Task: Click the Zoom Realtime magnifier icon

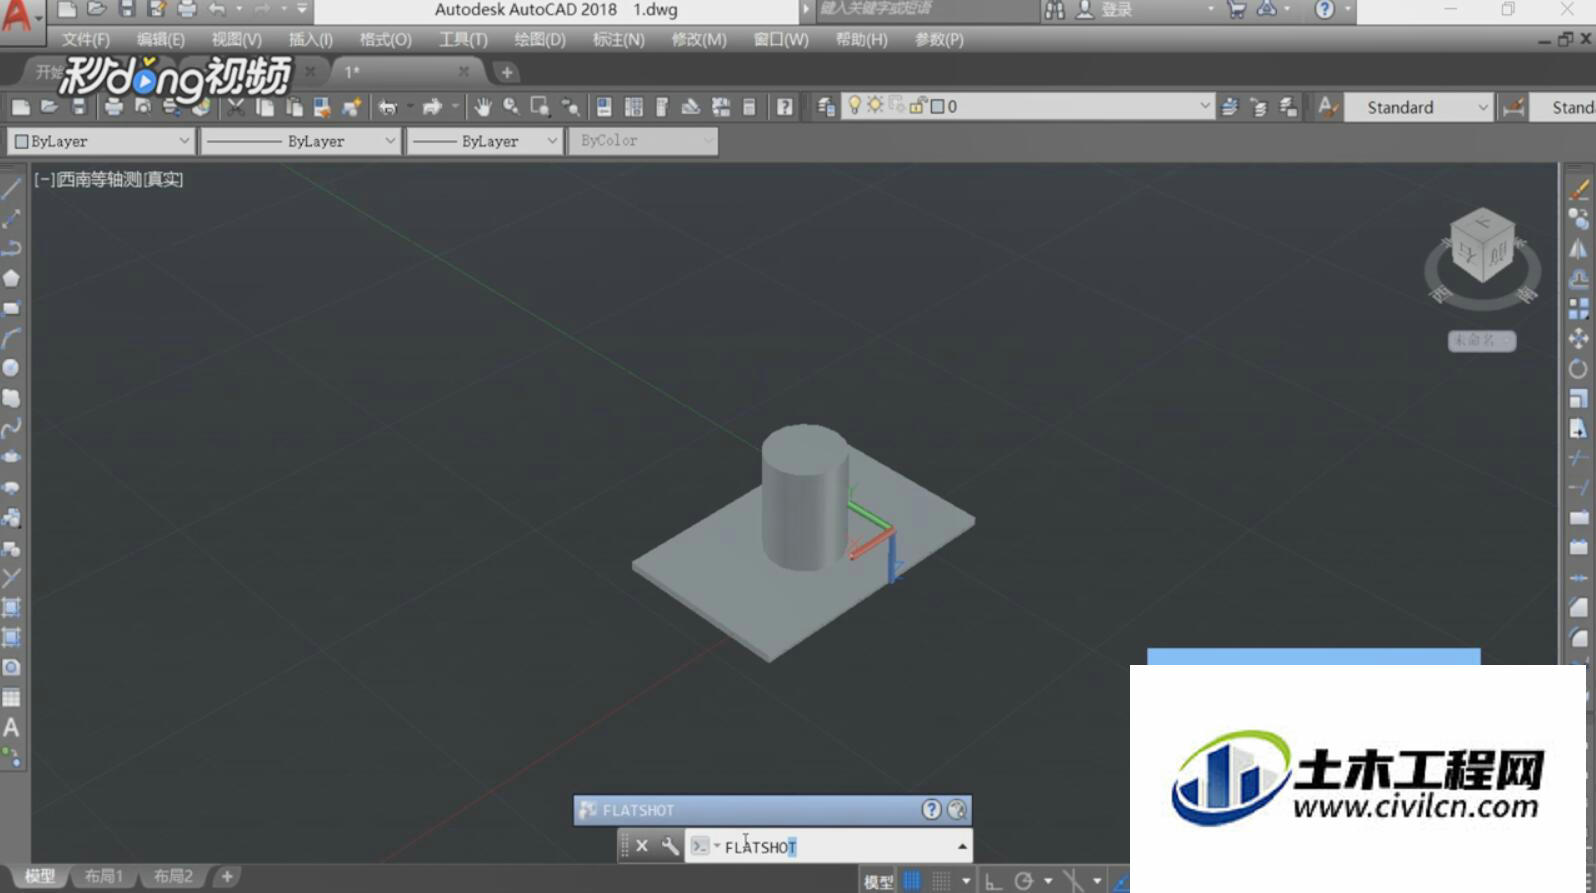Action: coord(511,107)
